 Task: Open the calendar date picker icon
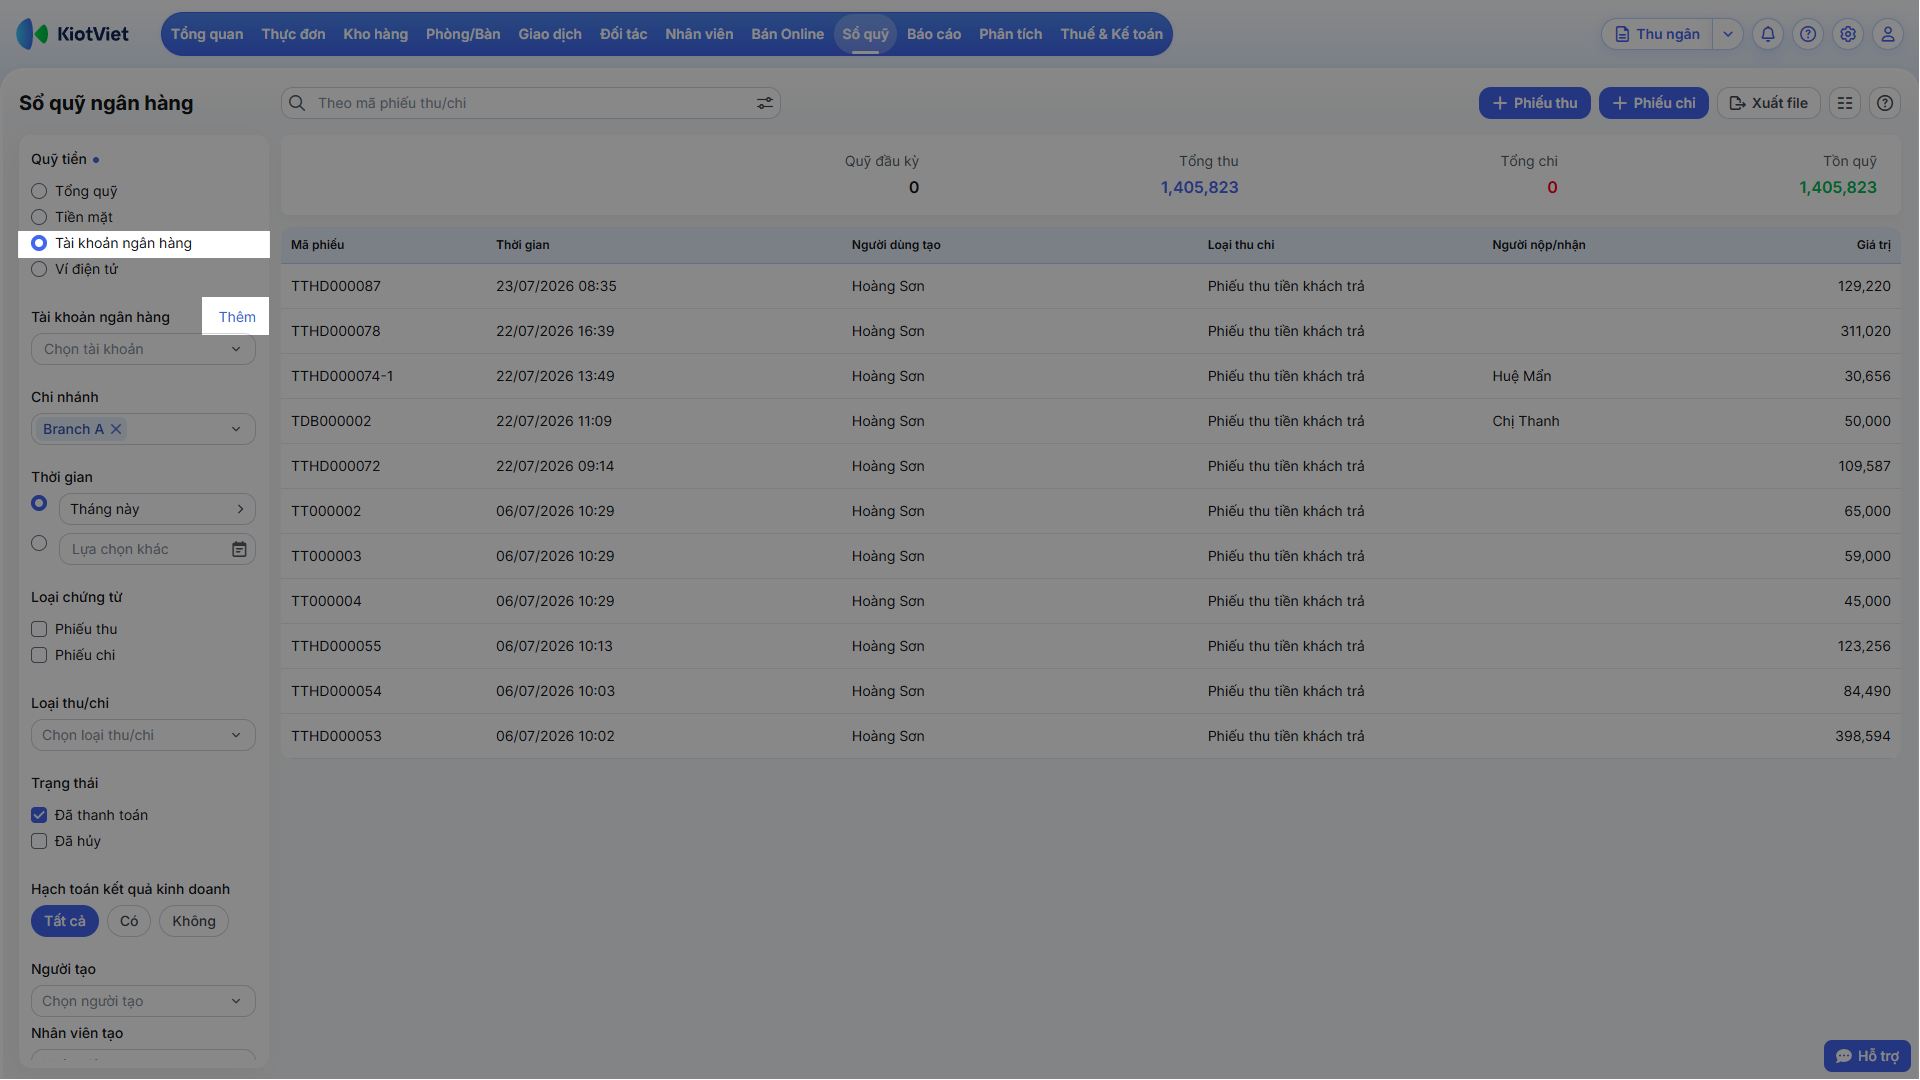coord(239,549)
